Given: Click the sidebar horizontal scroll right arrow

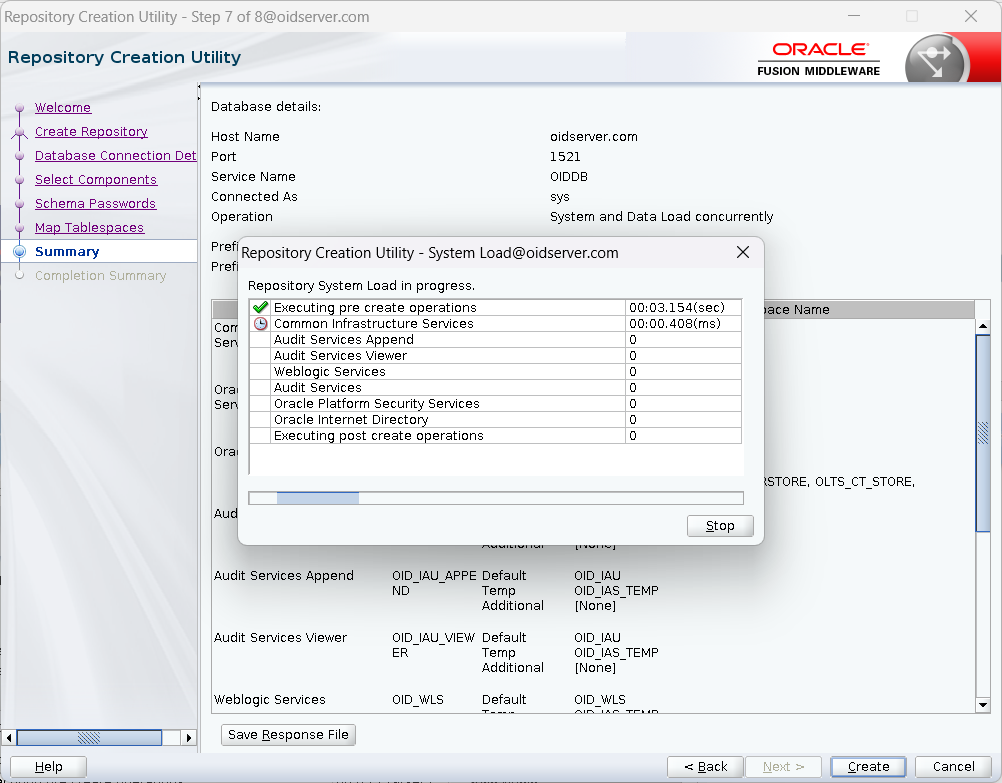Looking at the screenshot, I should pos(188,738).
